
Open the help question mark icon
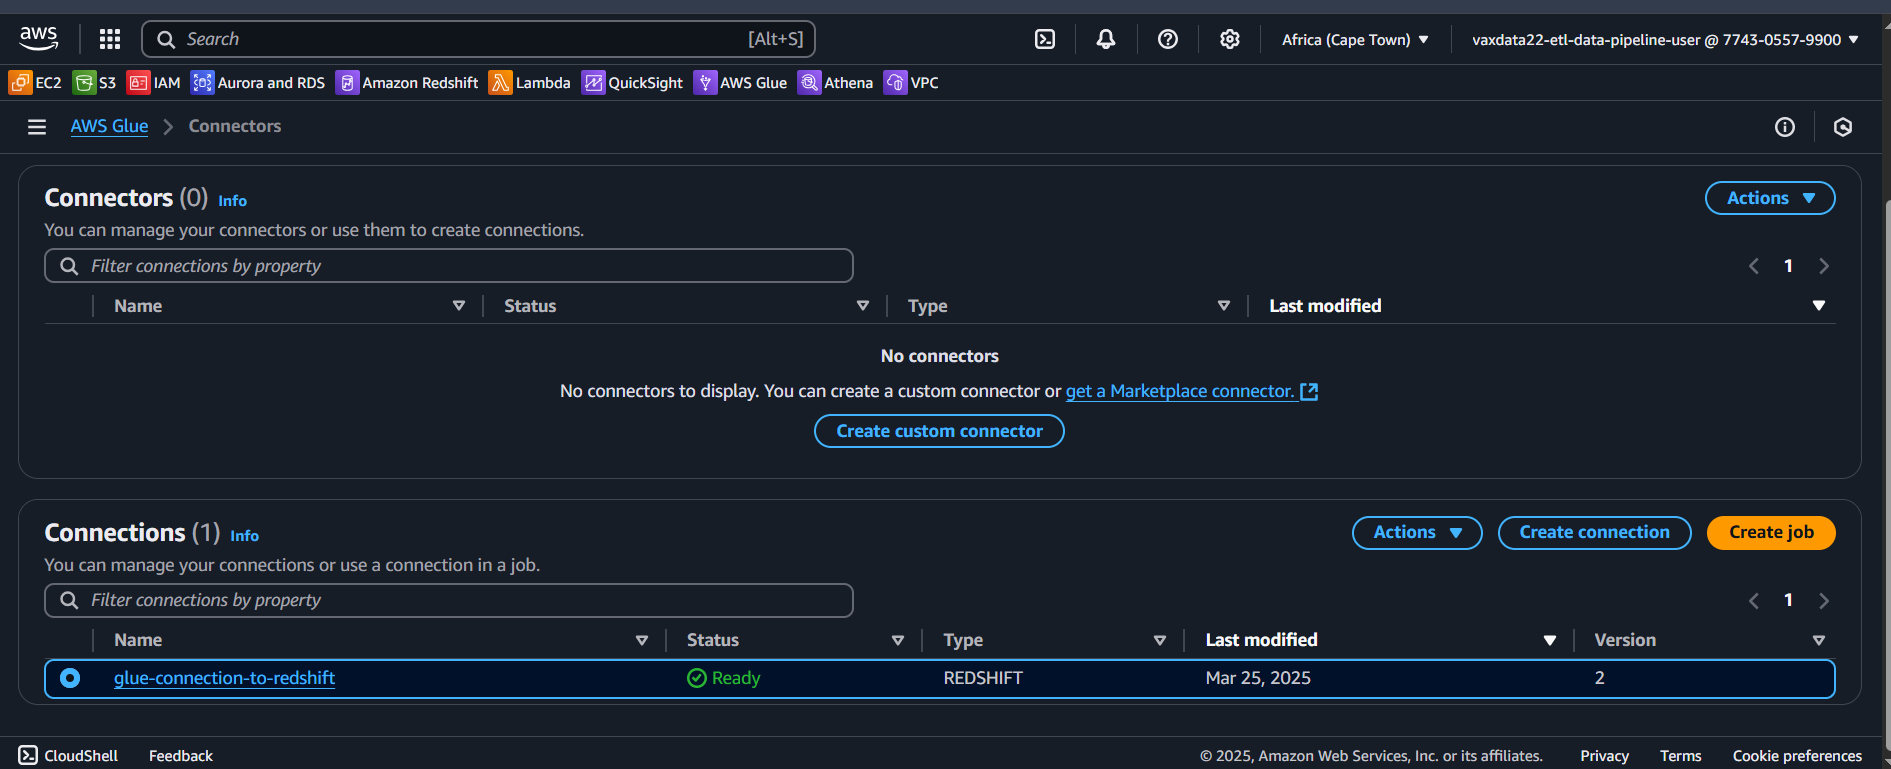click(x=1168, y=39)
